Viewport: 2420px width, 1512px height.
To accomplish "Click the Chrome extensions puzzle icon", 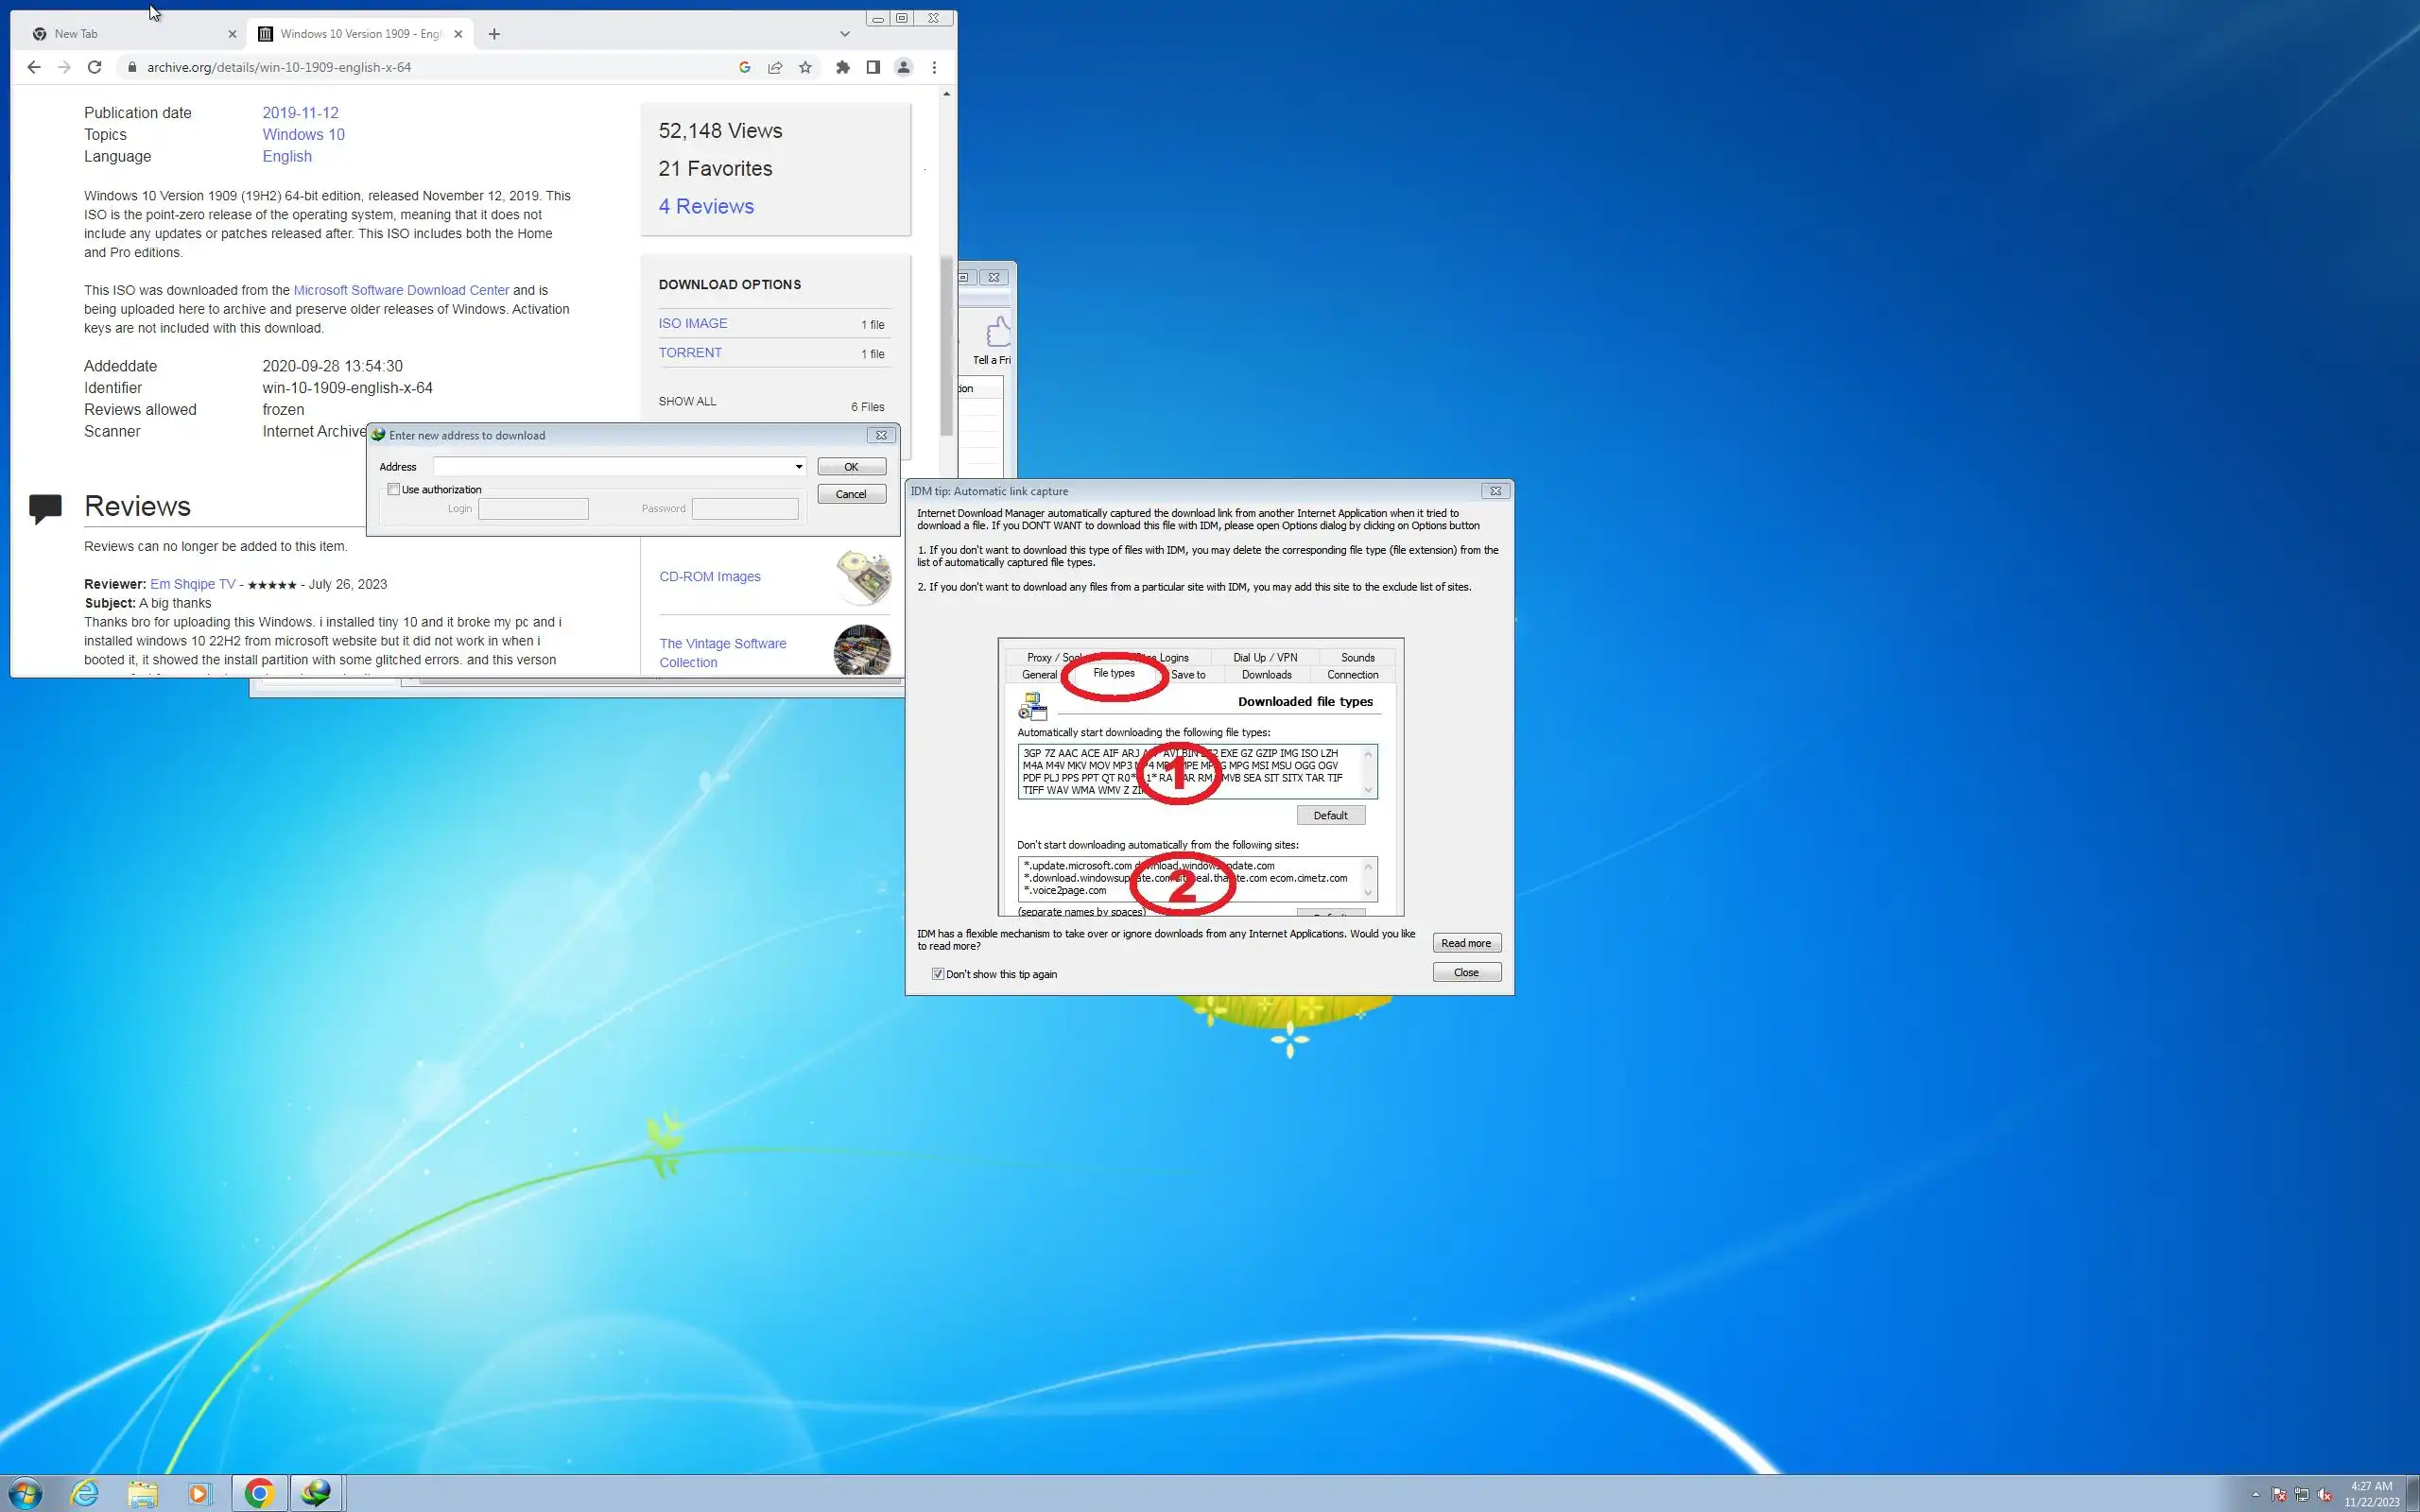I will (x=843, y=67).
